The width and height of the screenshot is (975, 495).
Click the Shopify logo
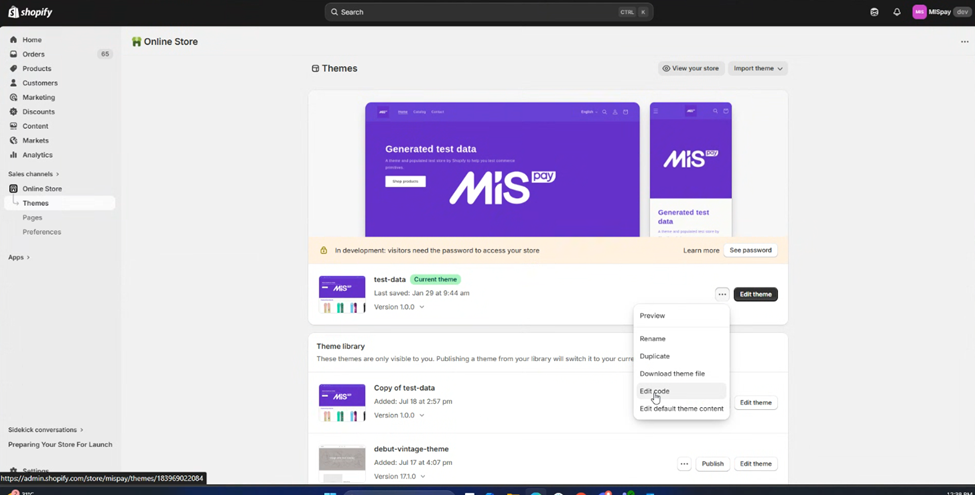pyautogui.click(x=30, y=12)
